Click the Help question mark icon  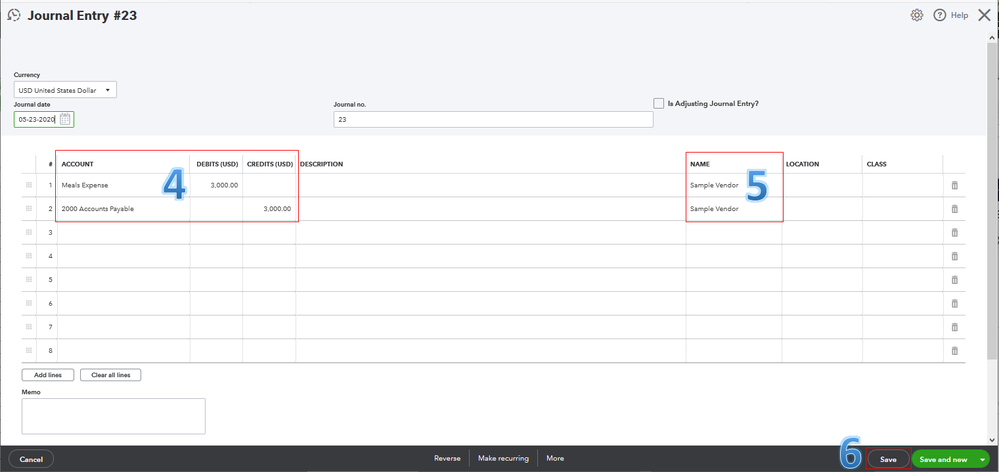coord(939,15)
